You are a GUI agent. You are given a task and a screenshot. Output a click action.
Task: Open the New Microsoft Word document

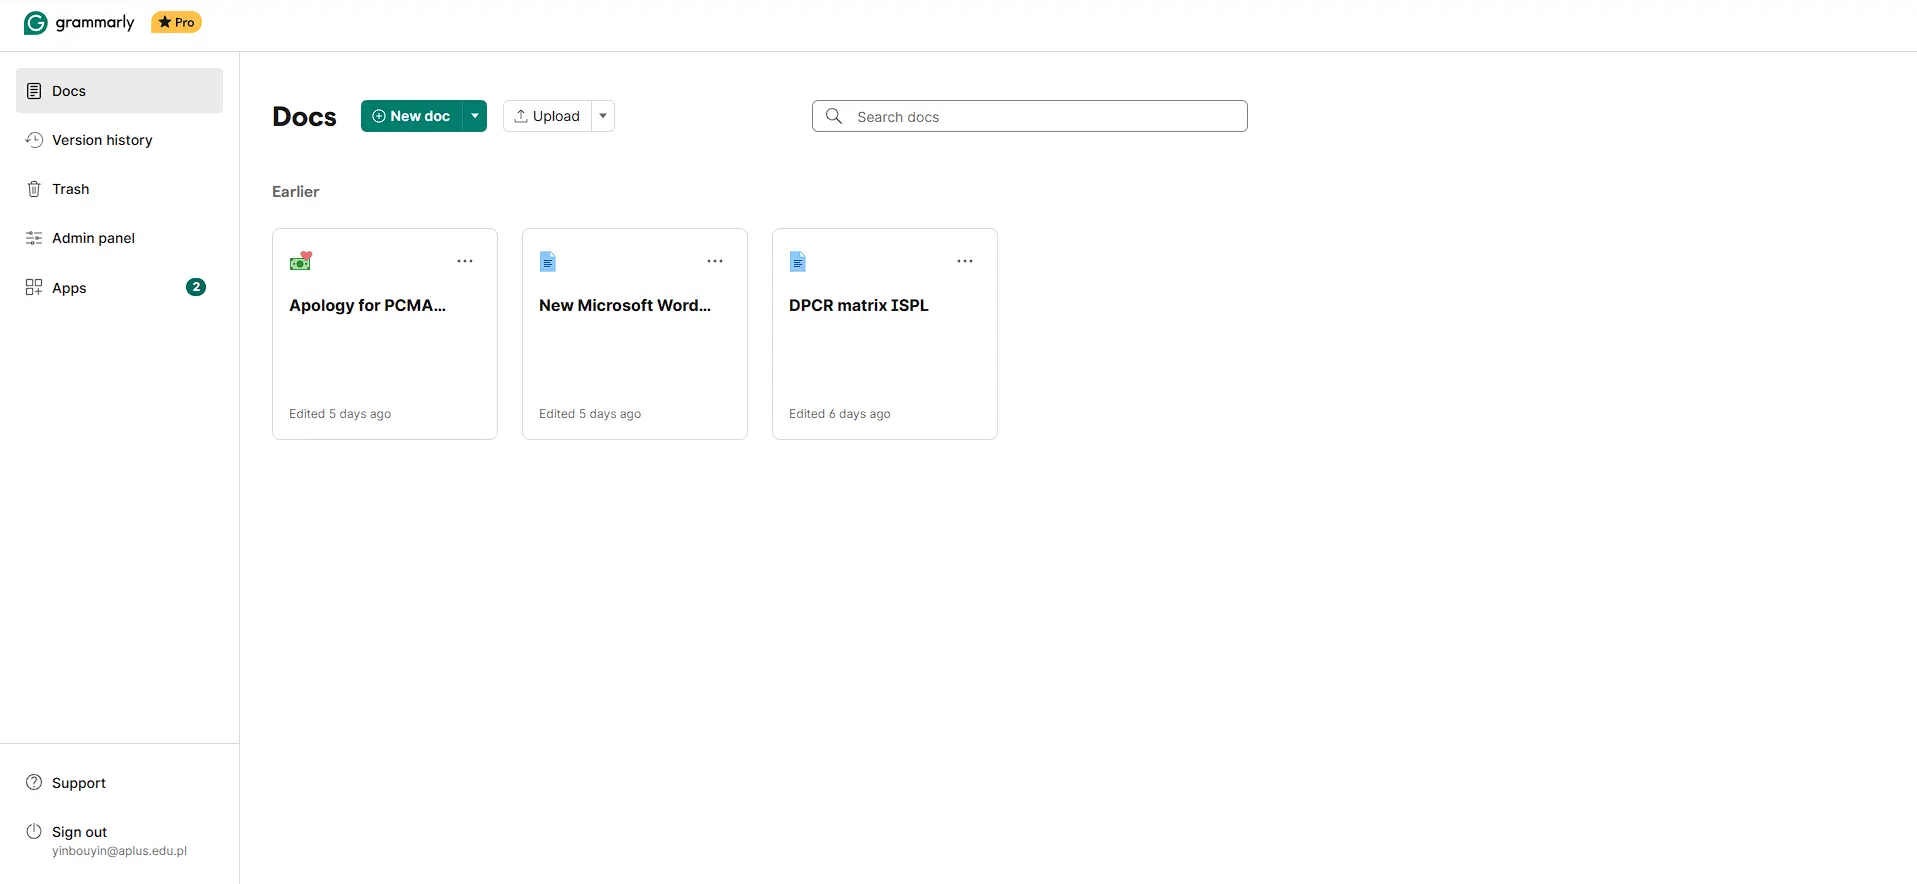pyautogui.click(x=635, y=334)
